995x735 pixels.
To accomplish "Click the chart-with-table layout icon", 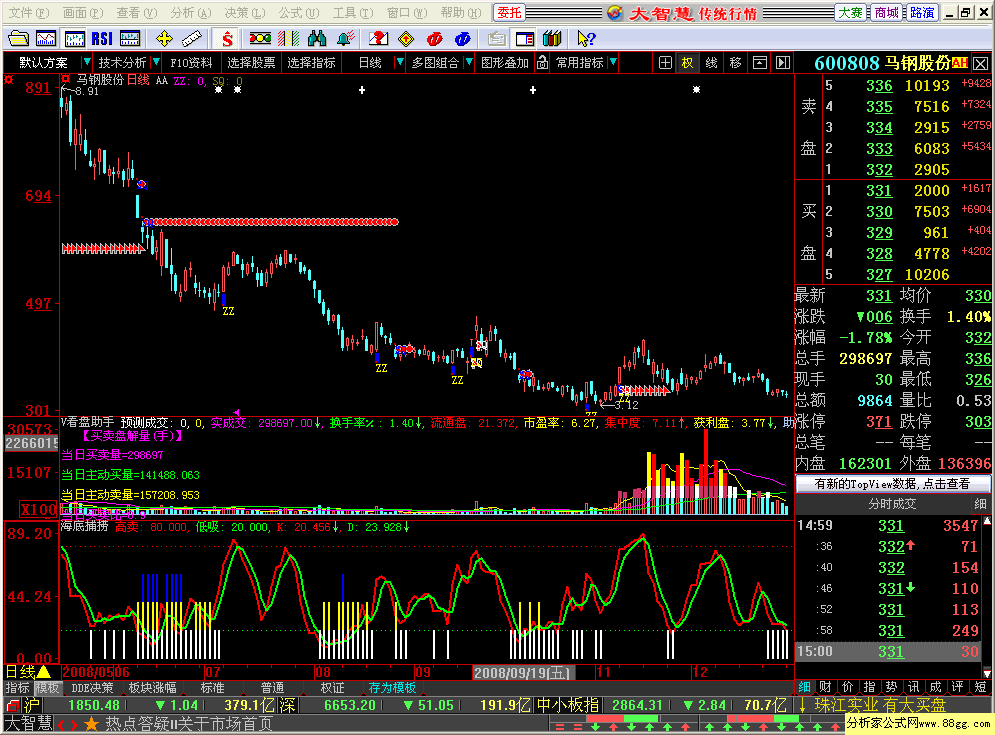I will pyautogui.click(x=130, y=39).
